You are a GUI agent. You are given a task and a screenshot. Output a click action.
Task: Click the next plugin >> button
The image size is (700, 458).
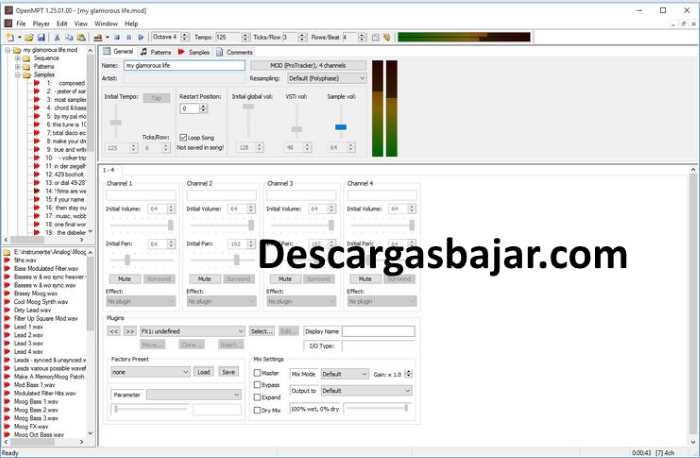point(129,331)
